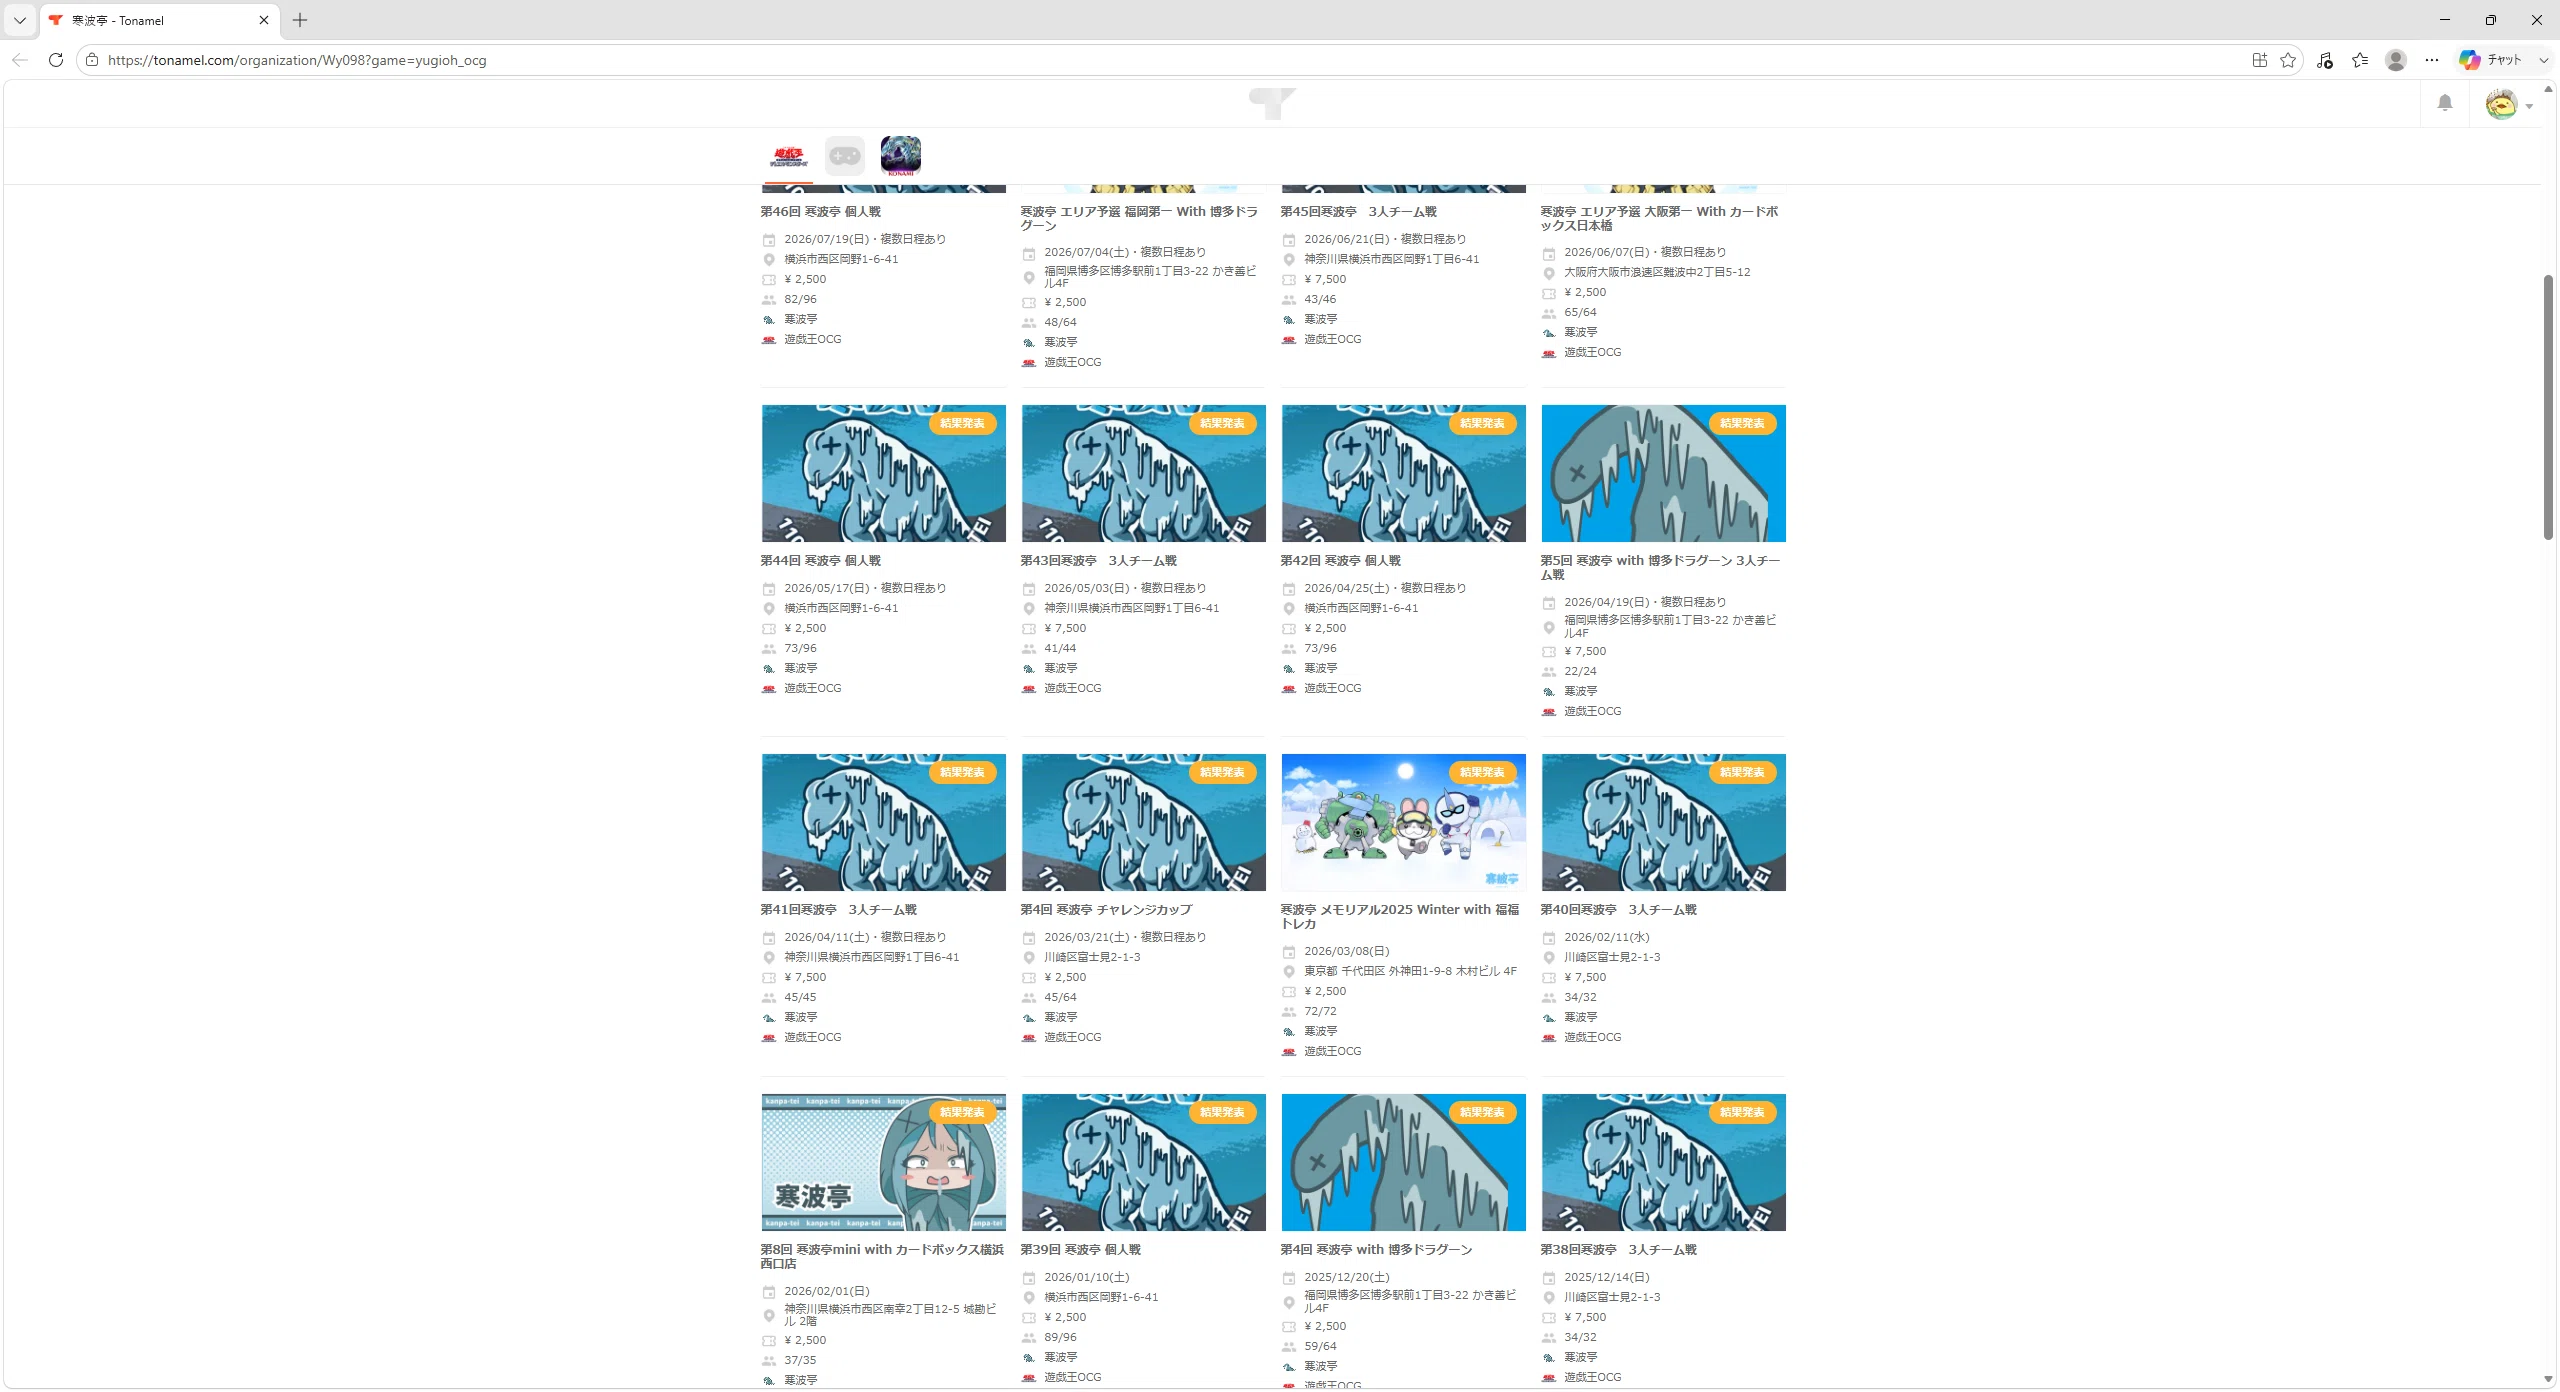The height and width of the screenshot is (1392, 2560).
Task: Open 寒波亭 エリア予選 大阪第一 tournament
Action: pos(1659,218)
